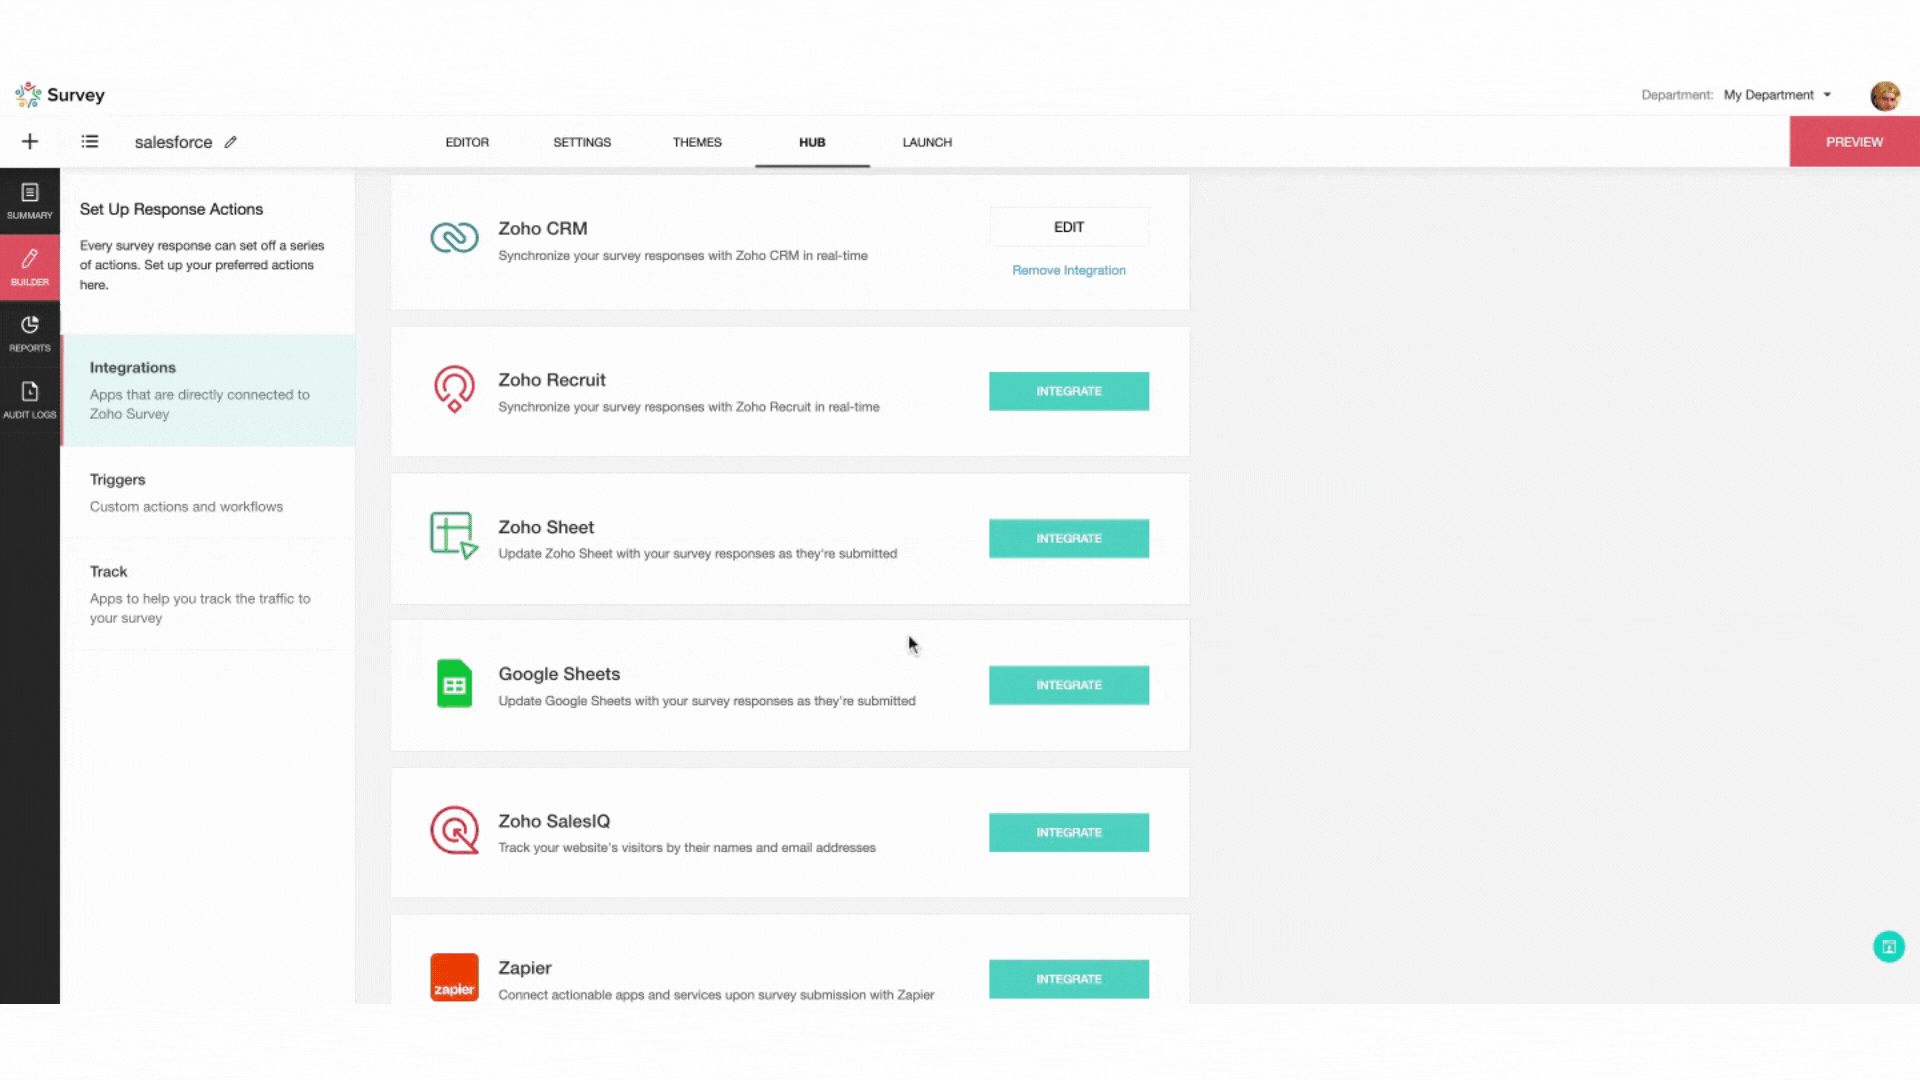1920x1080 pixels.
Task: Click the pencil icon to rename salesforce
Action: pos(231,142)
